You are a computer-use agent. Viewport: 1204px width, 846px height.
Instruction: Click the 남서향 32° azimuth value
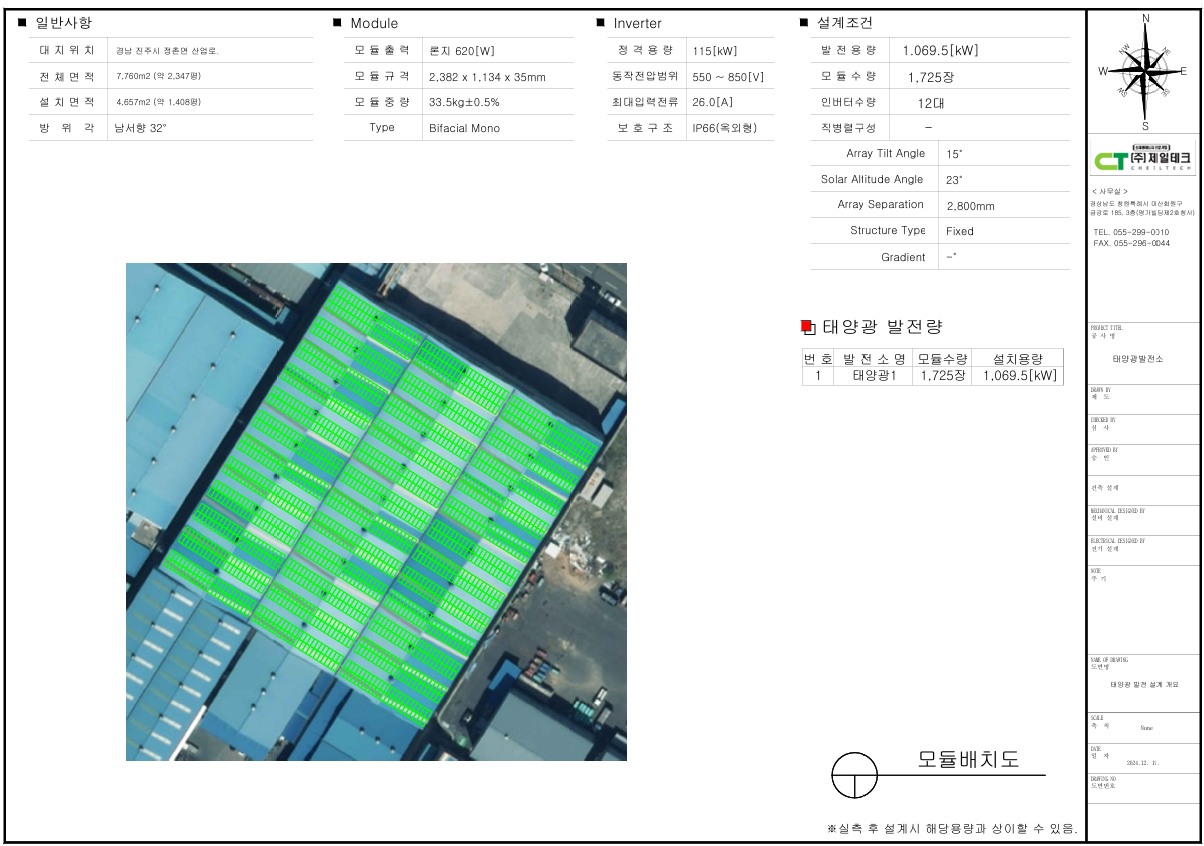(x=138, y=128)
